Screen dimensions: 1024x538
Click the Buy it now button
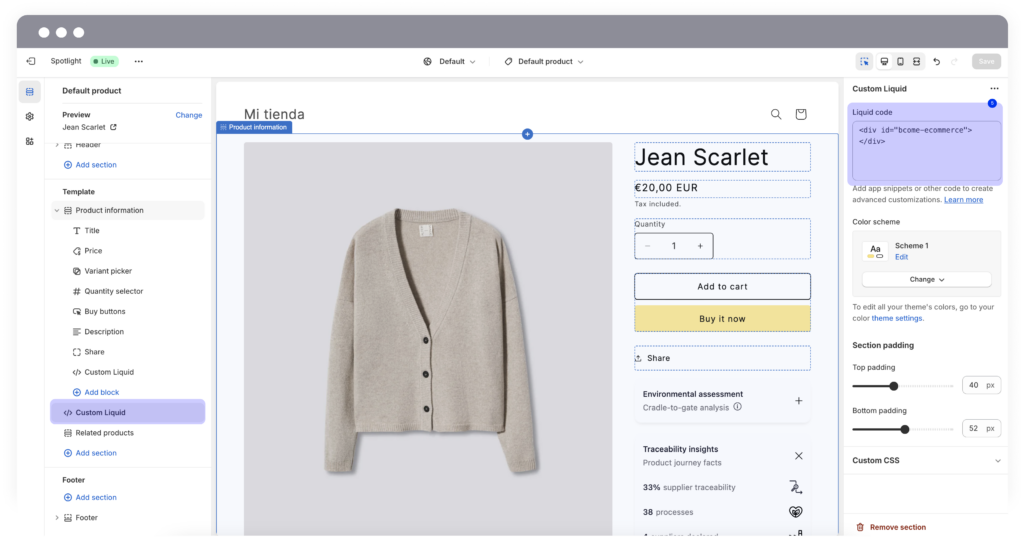(x=722, y=319)
